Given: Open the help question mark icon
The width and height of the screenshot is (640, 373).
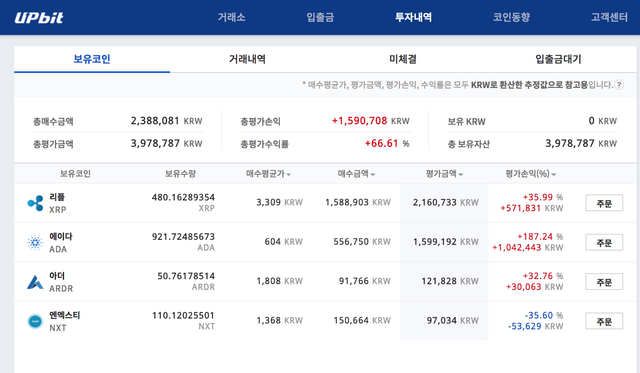Looking at the screenshot, I should (619, 85).
